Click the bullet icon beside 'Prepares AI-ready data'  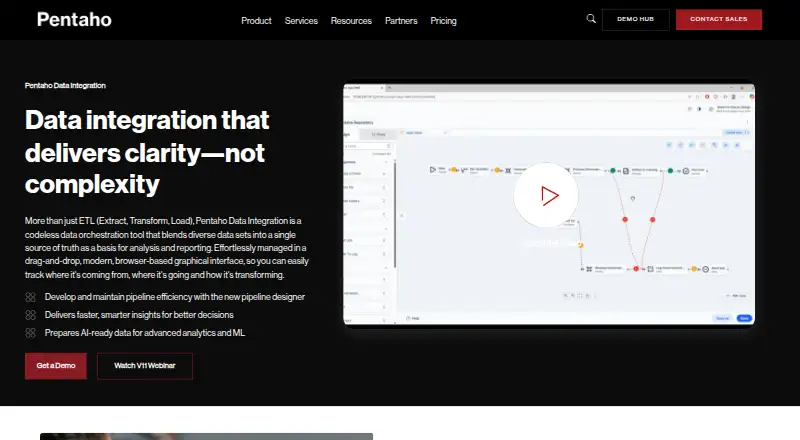pos(31,333)
